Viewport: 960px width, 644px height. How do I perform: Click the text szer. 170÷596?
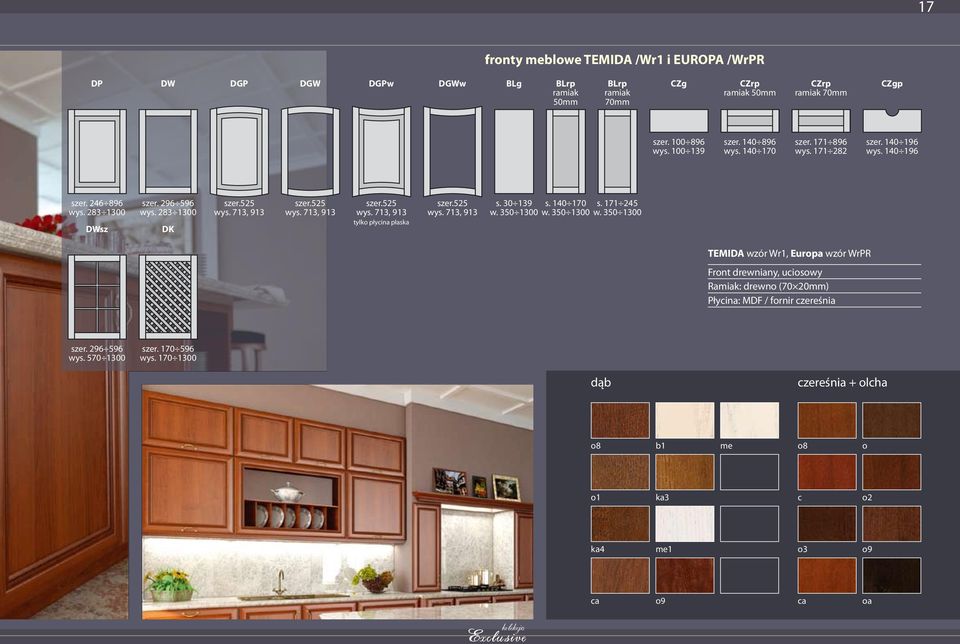click(x=168, y=348)
